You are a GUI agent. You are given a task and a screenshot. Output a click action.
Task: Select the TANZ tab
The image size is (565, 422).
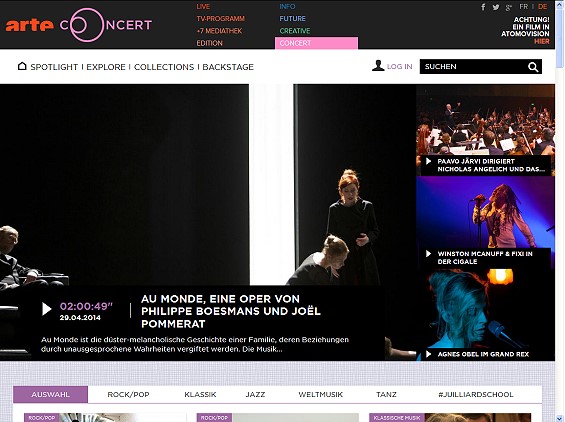386,395
